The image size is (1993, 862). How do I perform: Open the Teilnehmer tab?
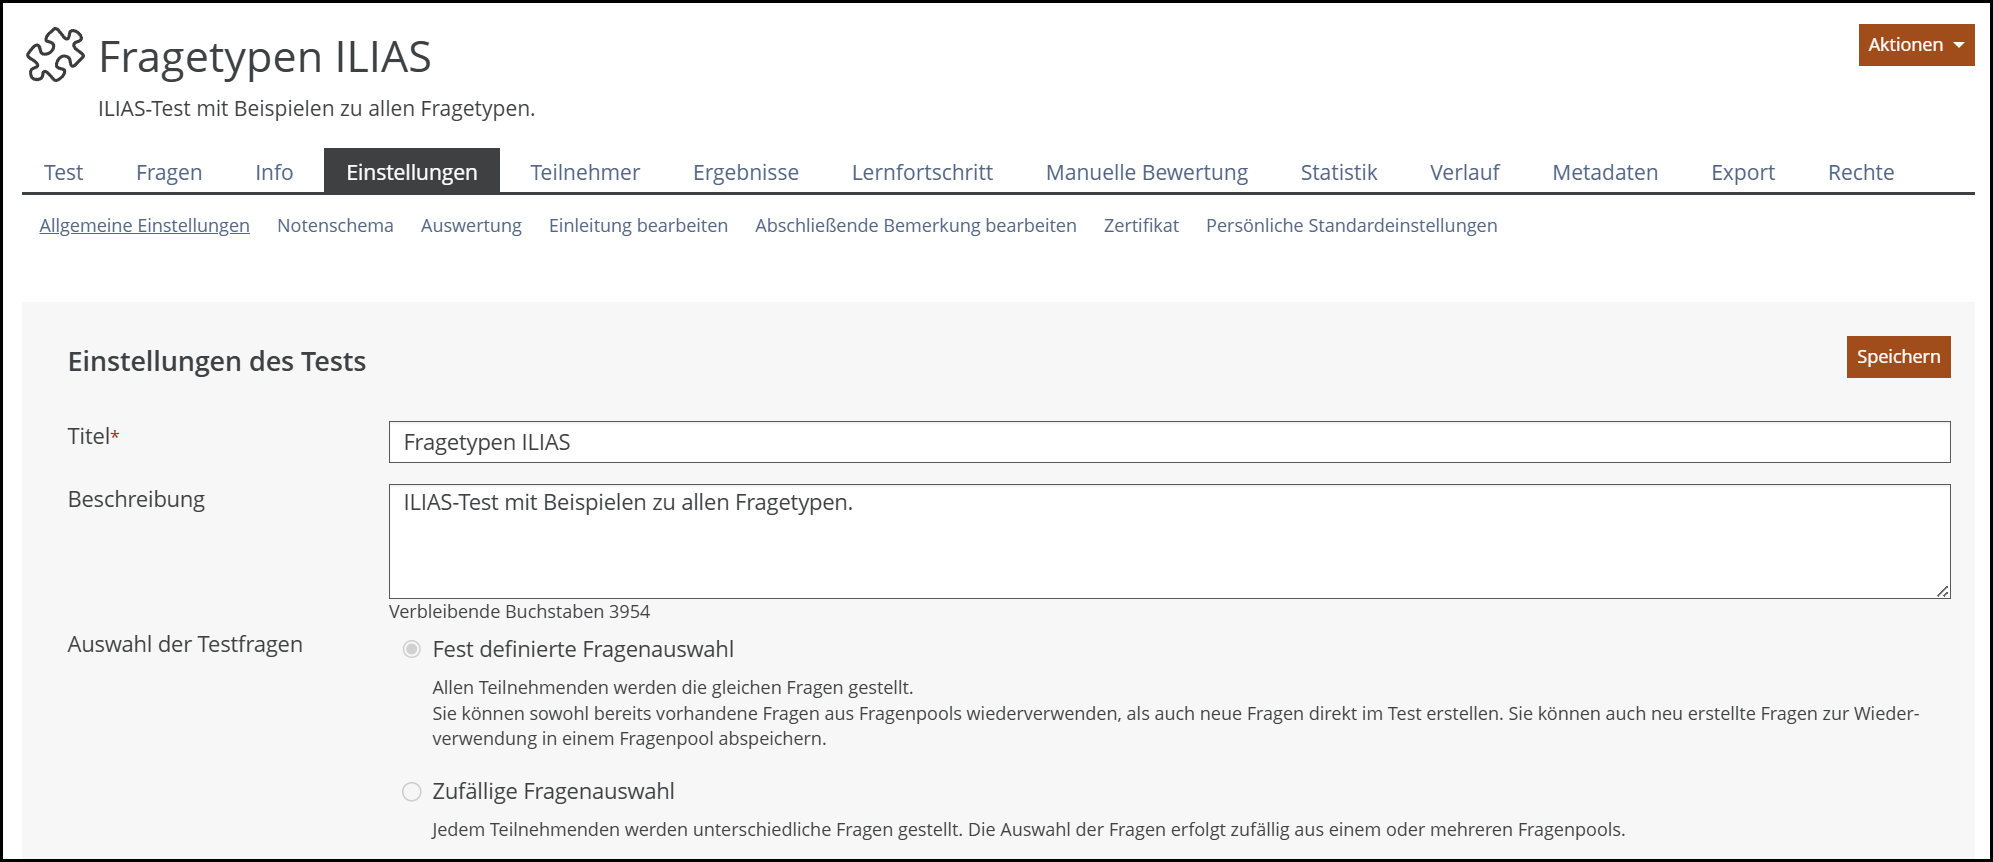(585, 172)
